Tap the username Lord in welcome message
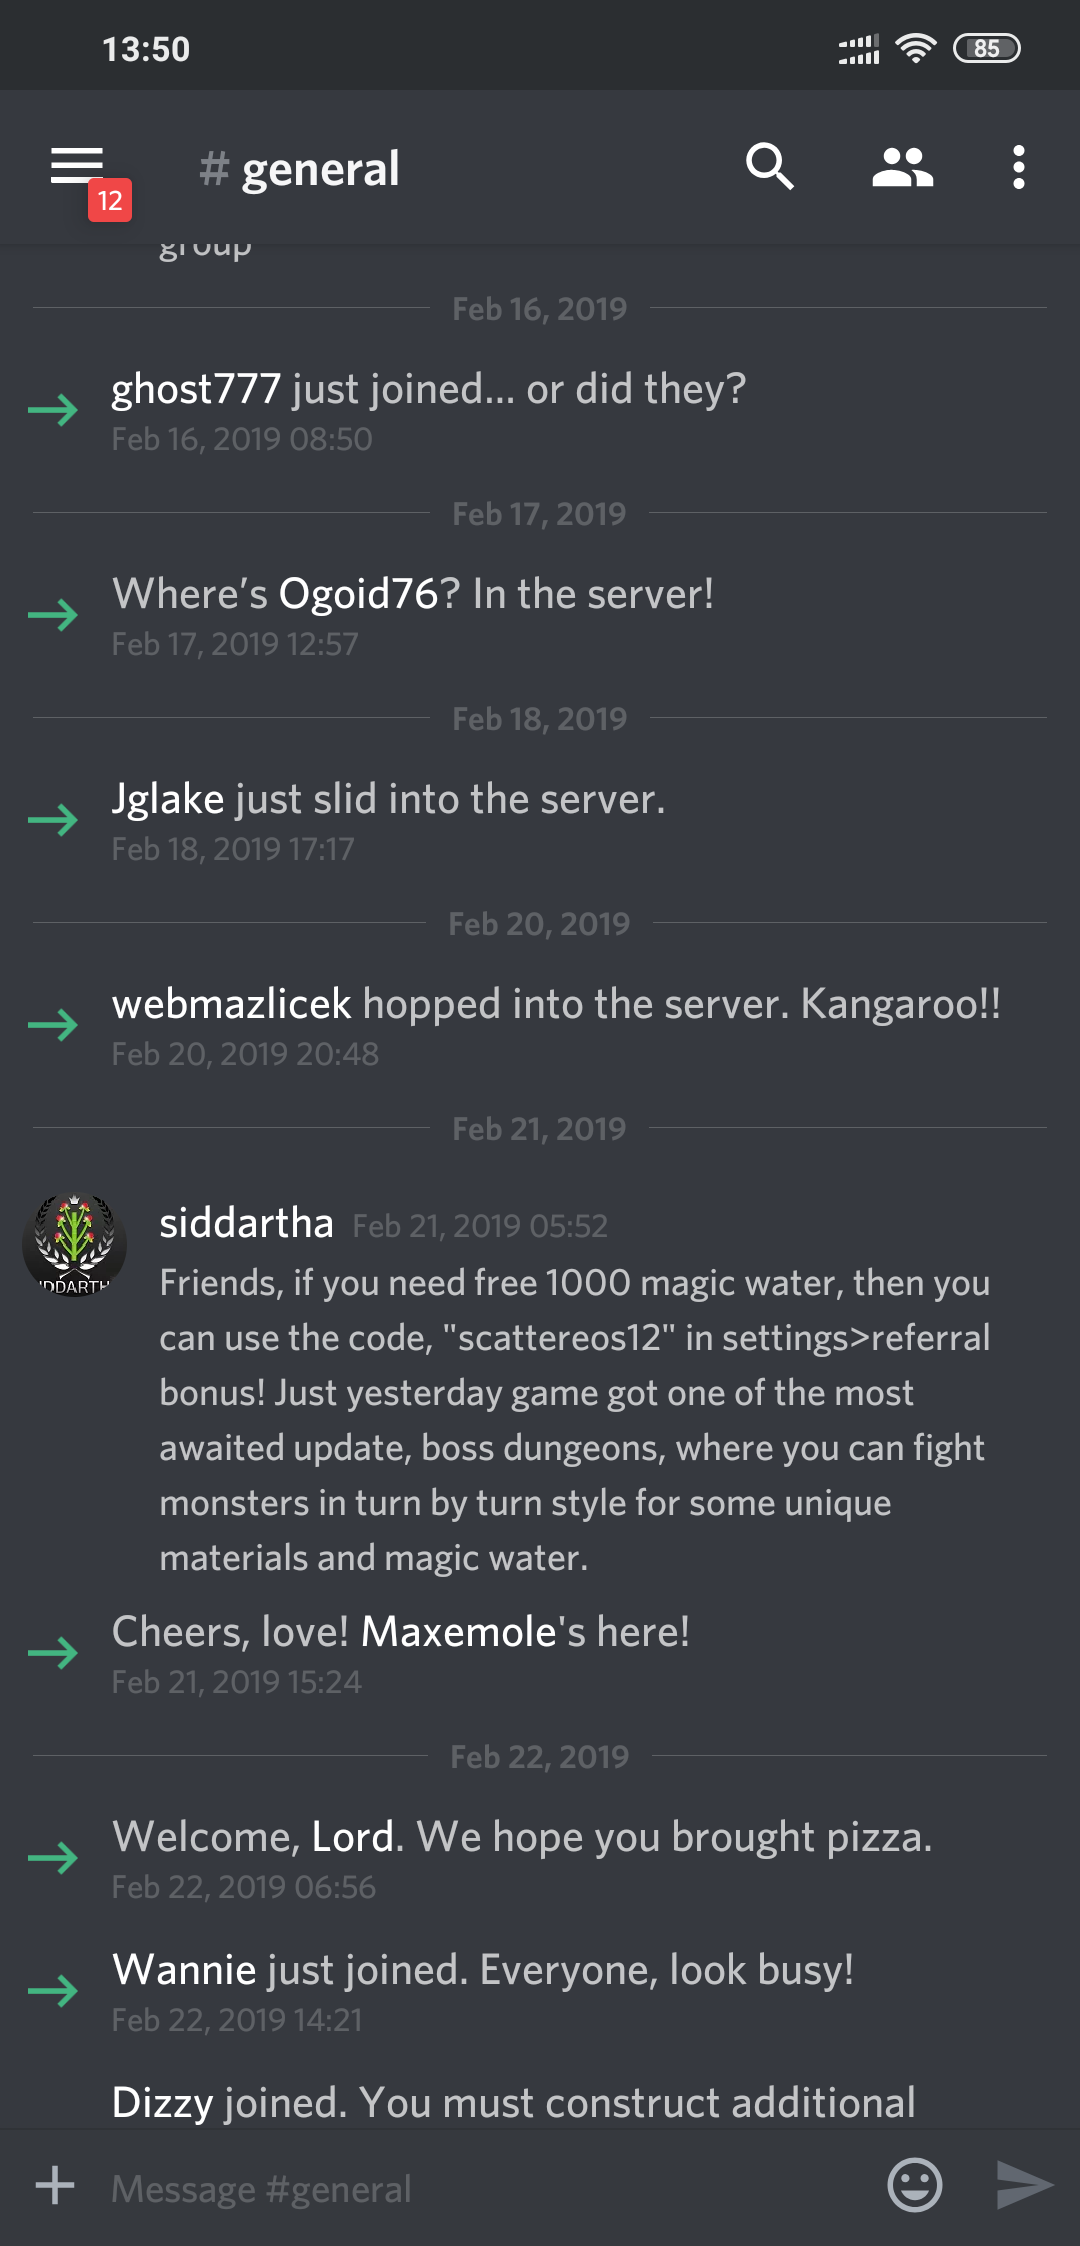This screenshot has height=2246, width=1080. tap(352, 1837)
